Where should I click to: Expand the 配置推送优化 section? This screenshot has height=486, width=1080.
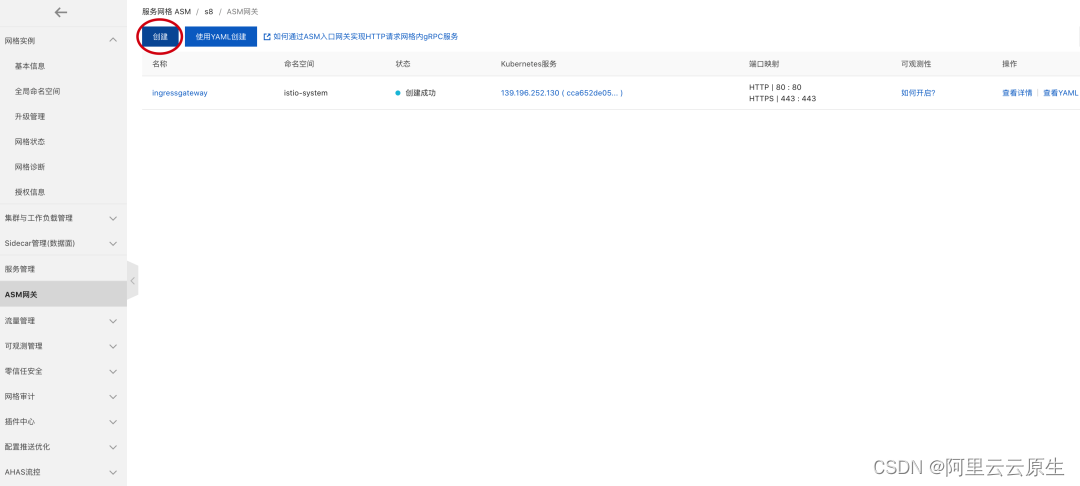[113, 447]
